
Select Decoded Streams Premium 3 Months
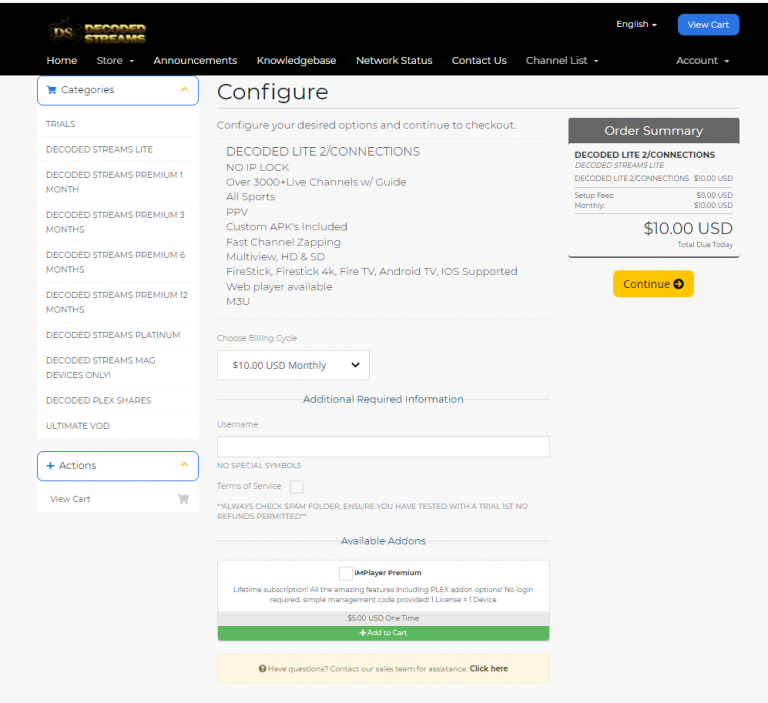click(118, 222)
